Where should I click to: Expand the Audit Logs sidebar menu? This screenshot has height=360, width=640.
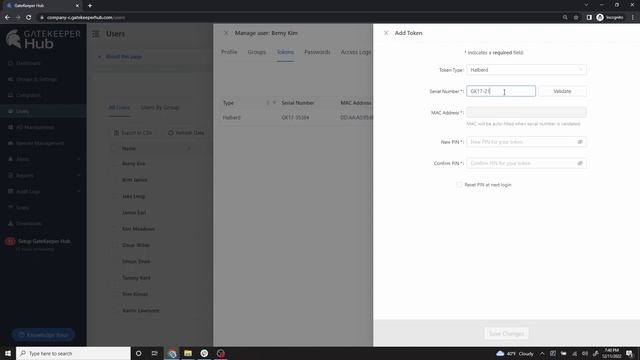[43, 191]
